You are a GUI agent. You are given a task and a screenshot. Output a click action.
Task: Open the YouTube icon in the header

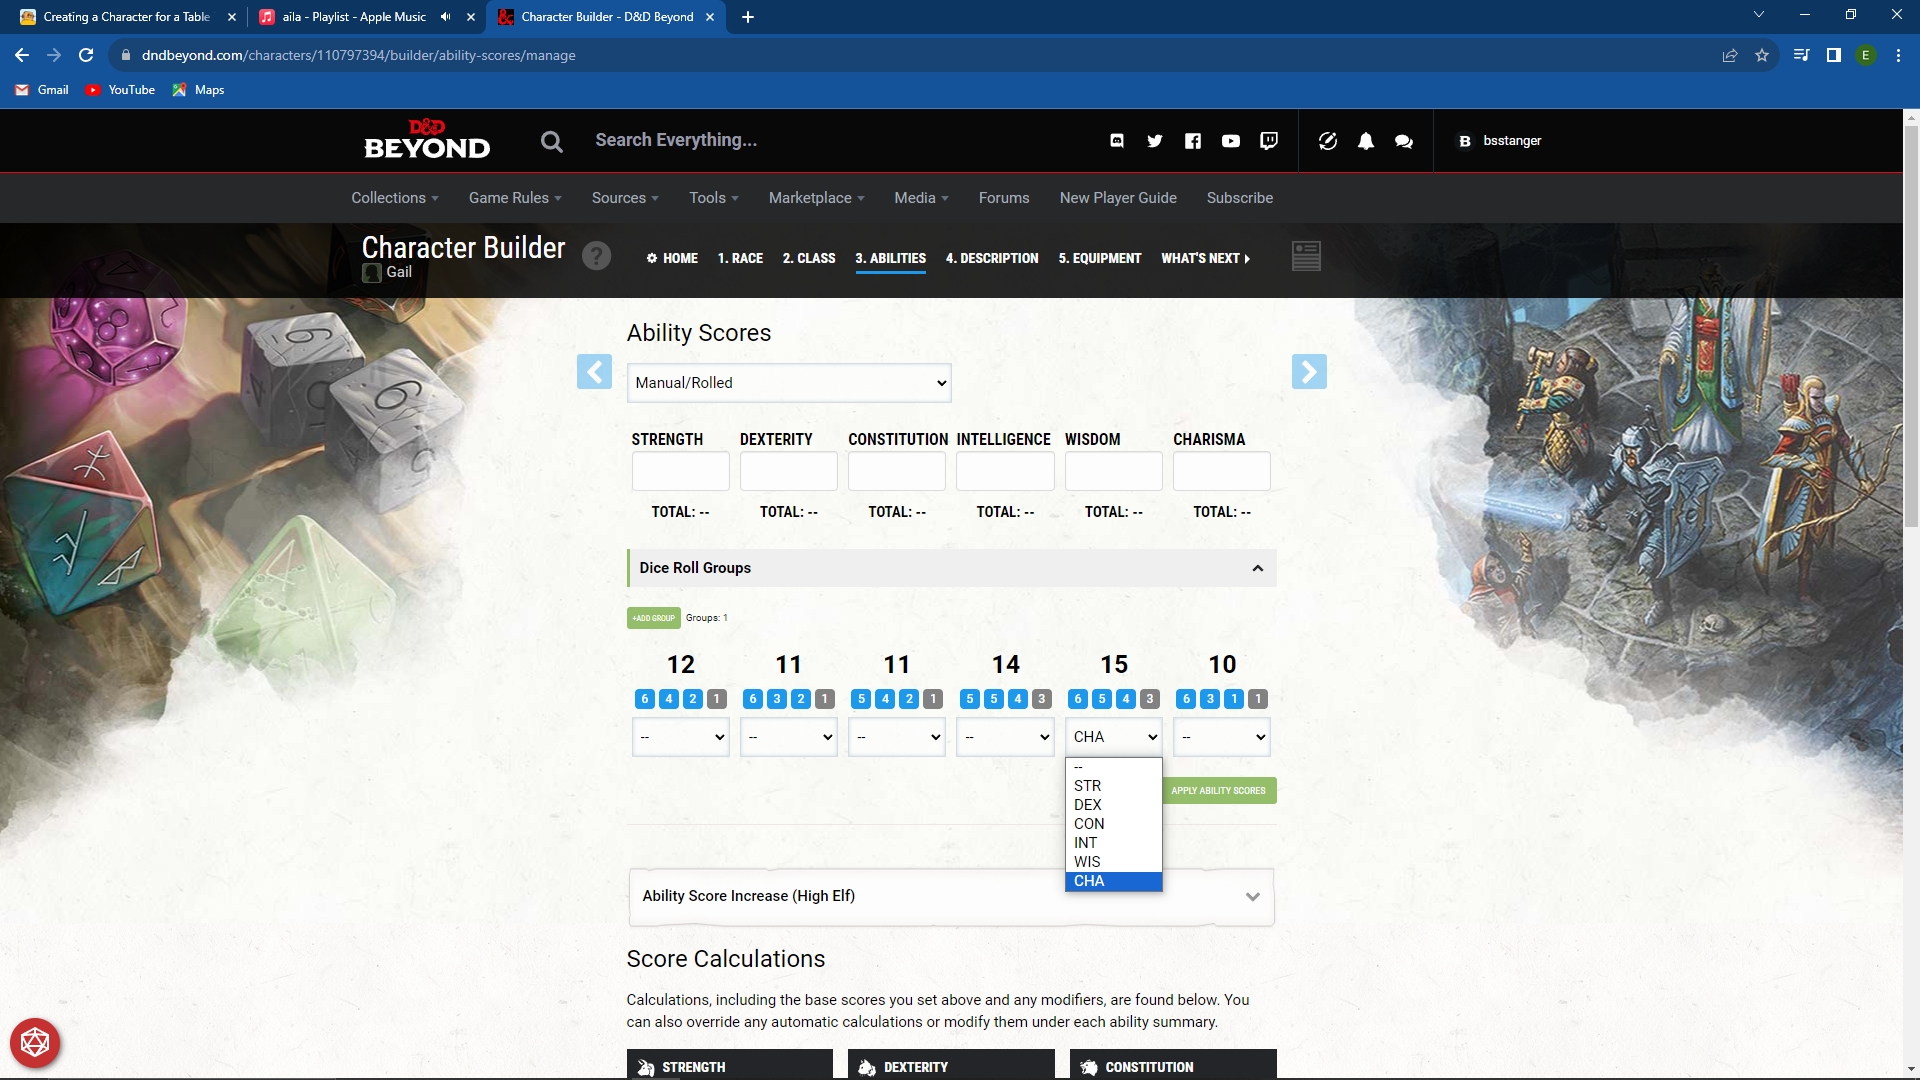pyautogui.click(x=1231, y=141)
